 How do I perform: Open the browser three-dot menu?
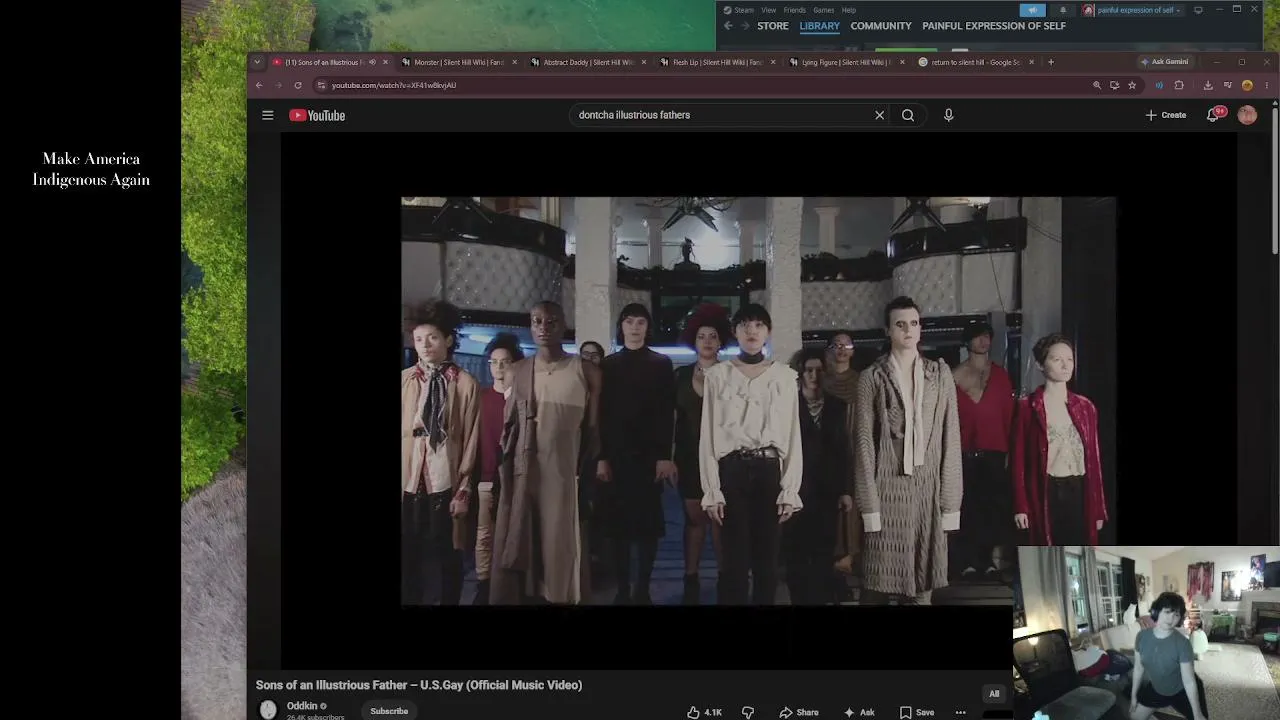click(1266, 85)
